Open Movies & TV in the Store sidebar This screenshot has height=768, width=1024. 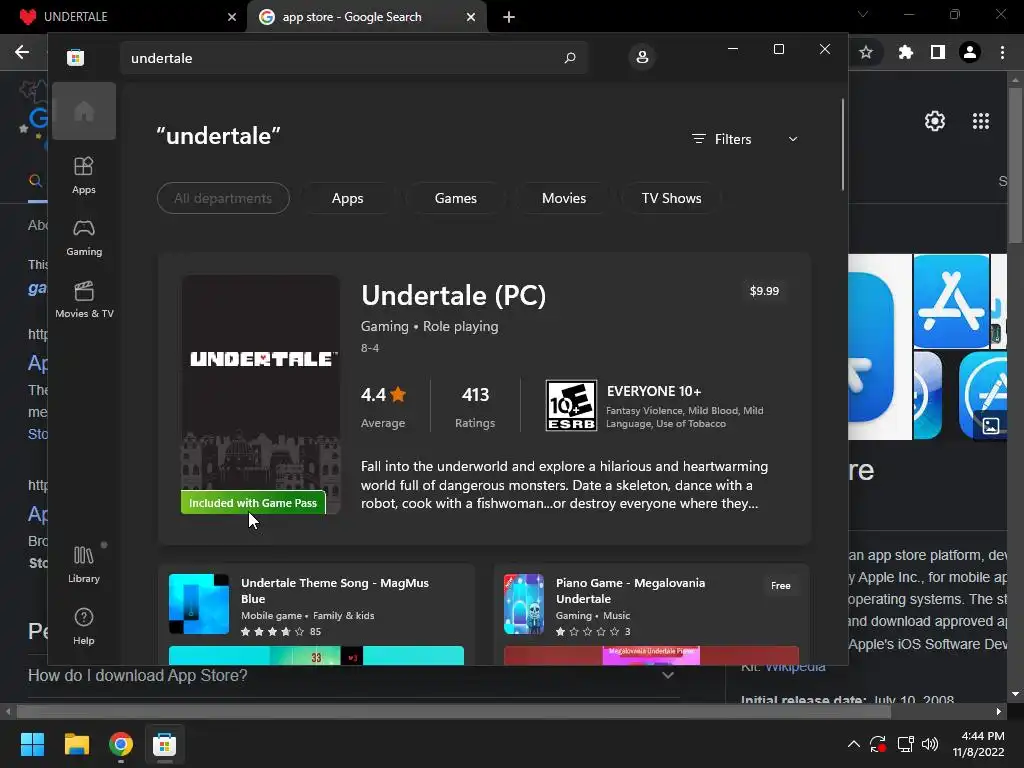(84, 299)
